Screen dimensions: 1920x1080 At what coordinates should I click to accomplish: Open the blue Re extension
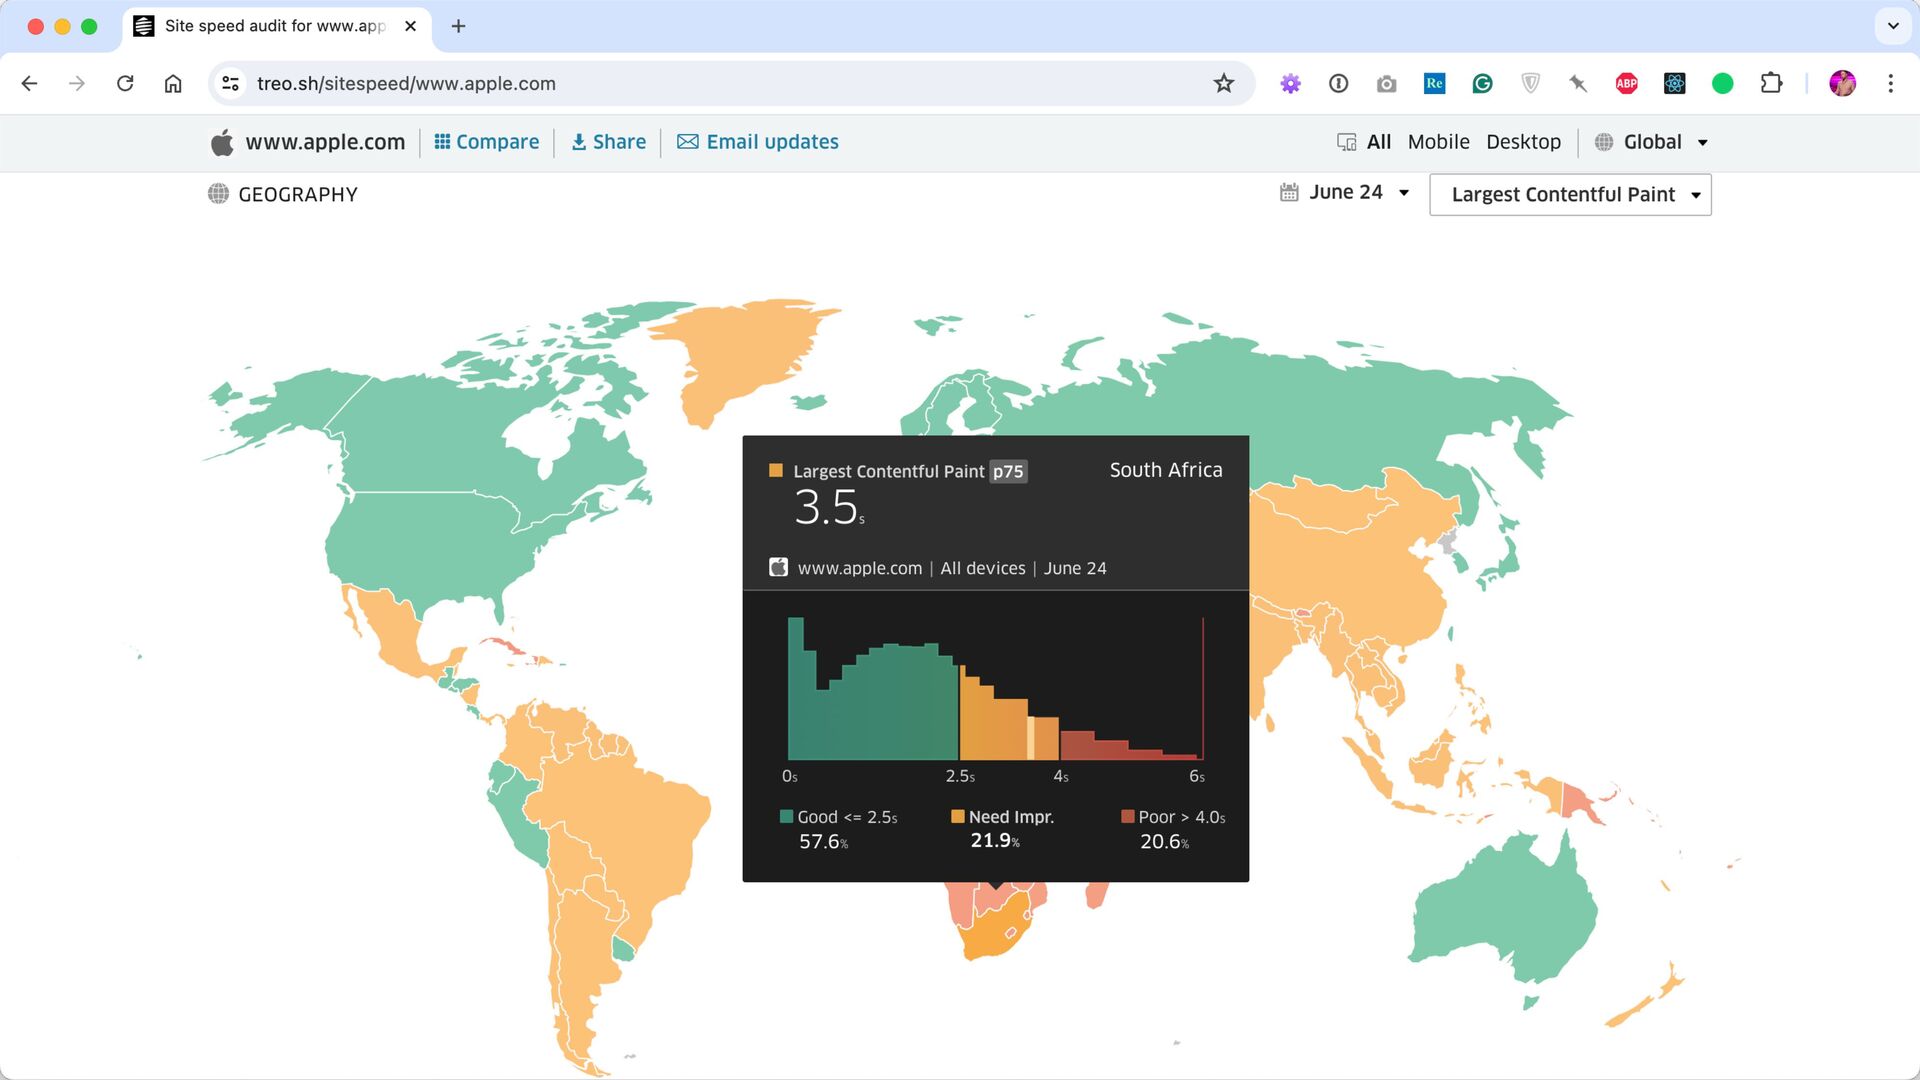coord(1435,84)
